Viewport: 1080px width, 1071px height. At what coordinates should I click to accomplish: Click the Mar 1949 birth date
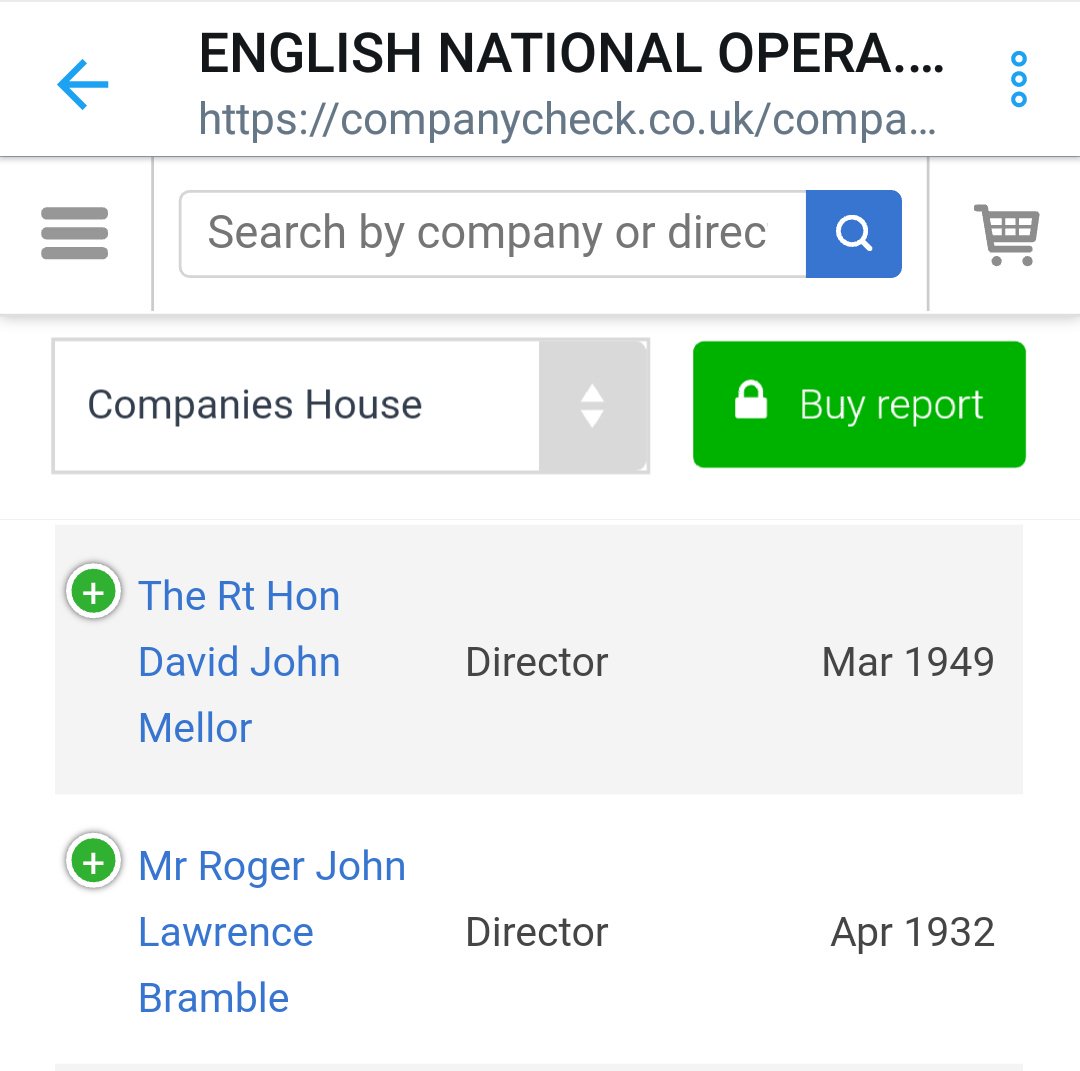(908, 662)
